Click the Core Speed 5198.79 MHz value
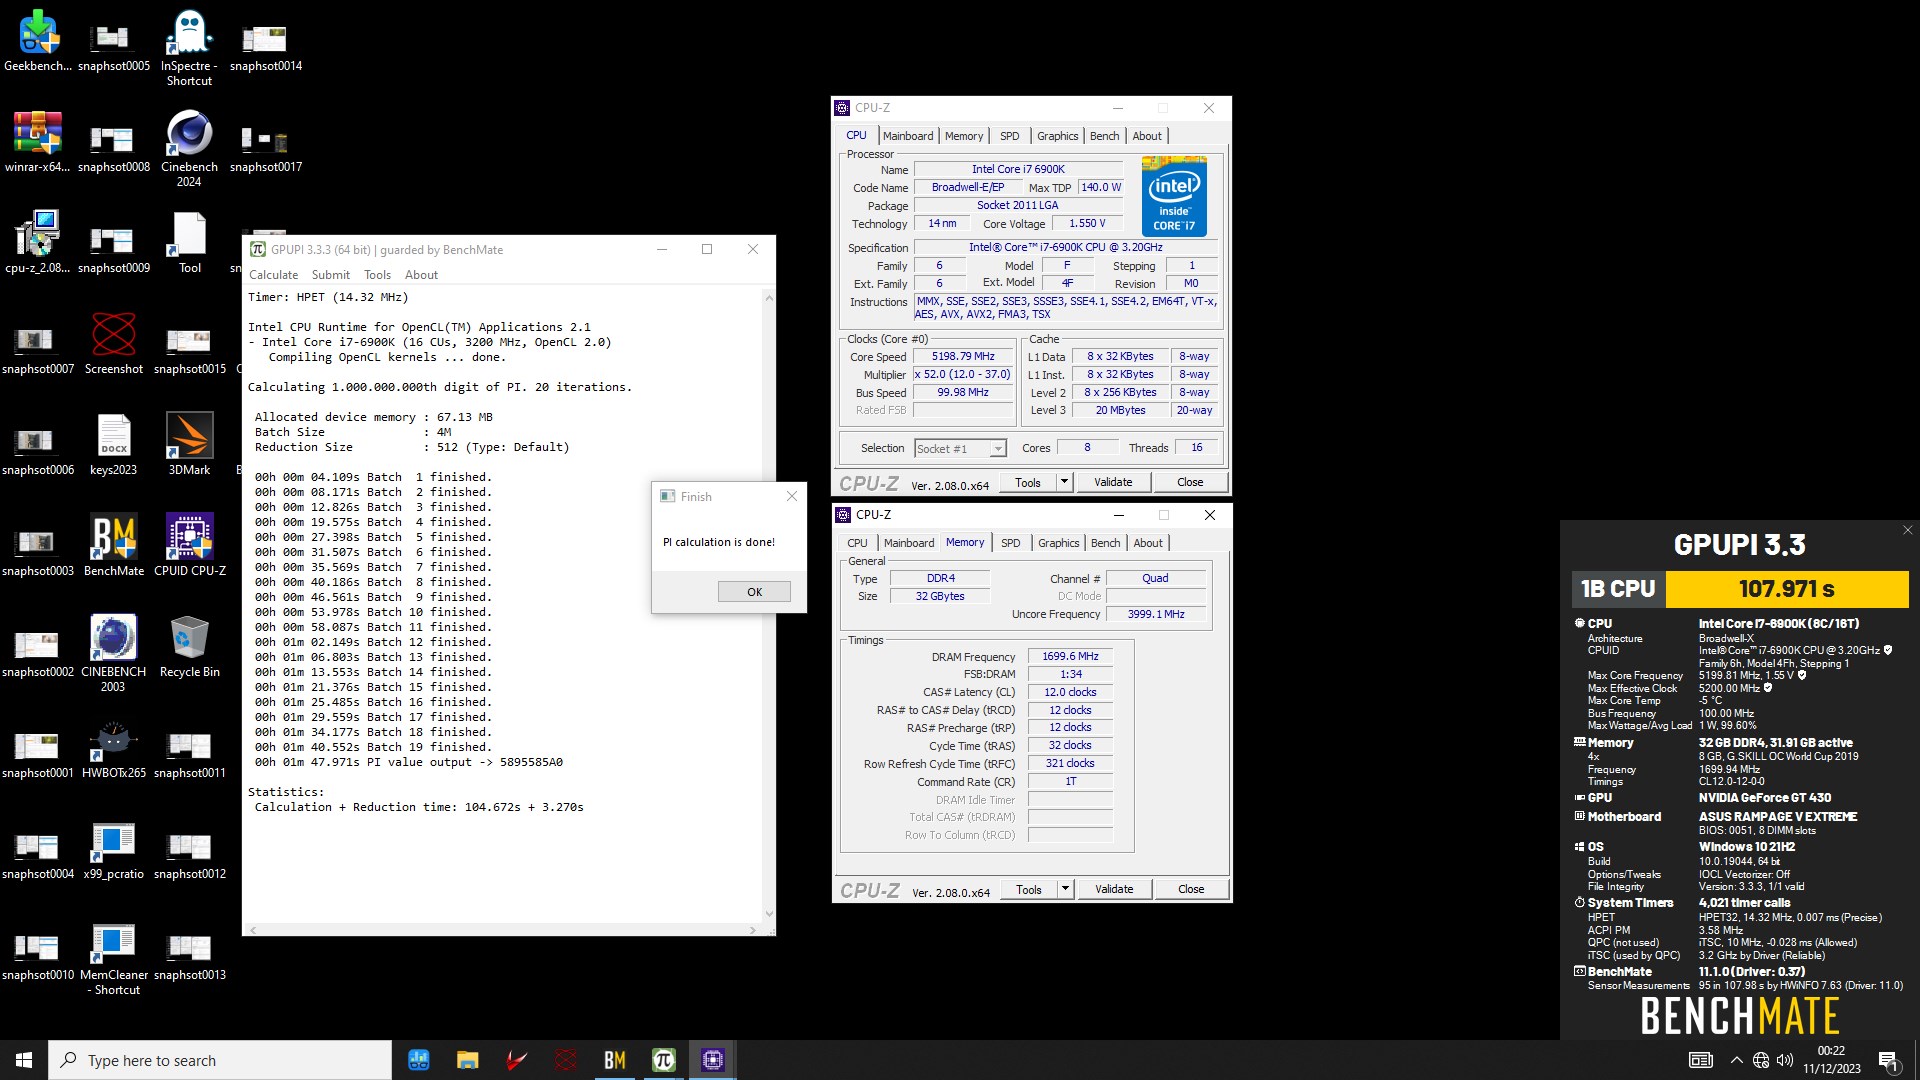The height and width of the screenshot is (1080, 1920). 963,357
